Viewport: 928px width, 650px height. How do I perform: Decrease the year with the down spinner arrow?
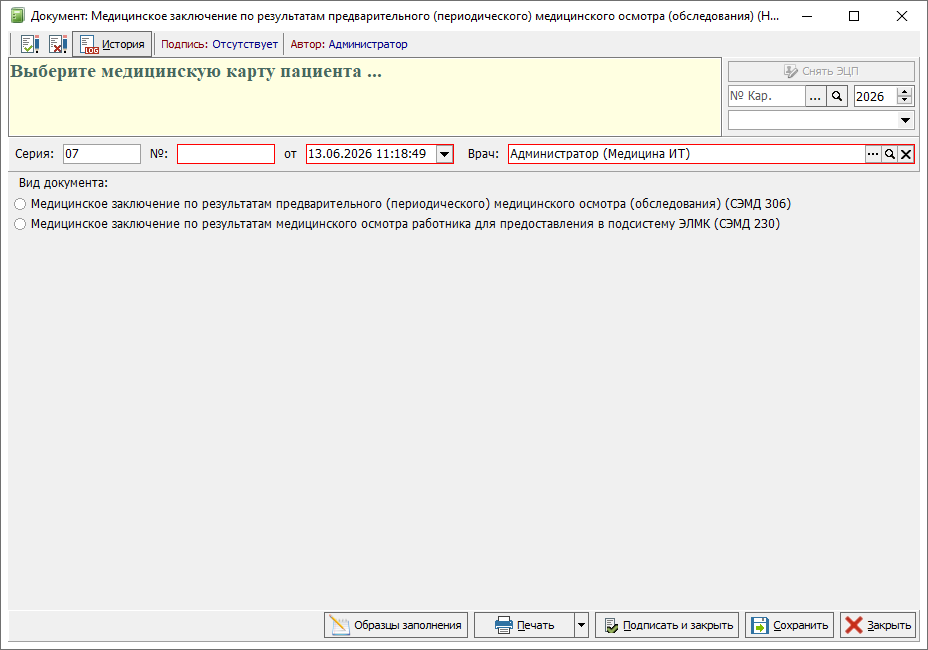[904, 101]
